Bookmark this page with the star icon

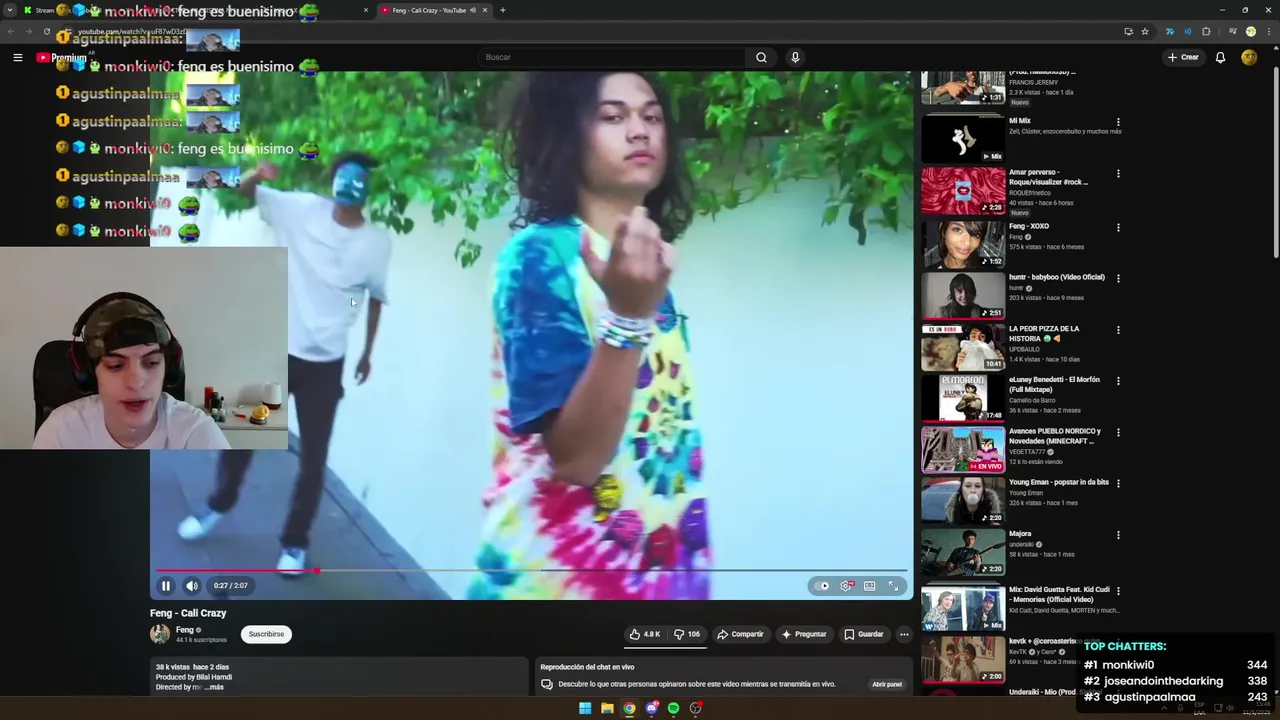point(1145,31)
